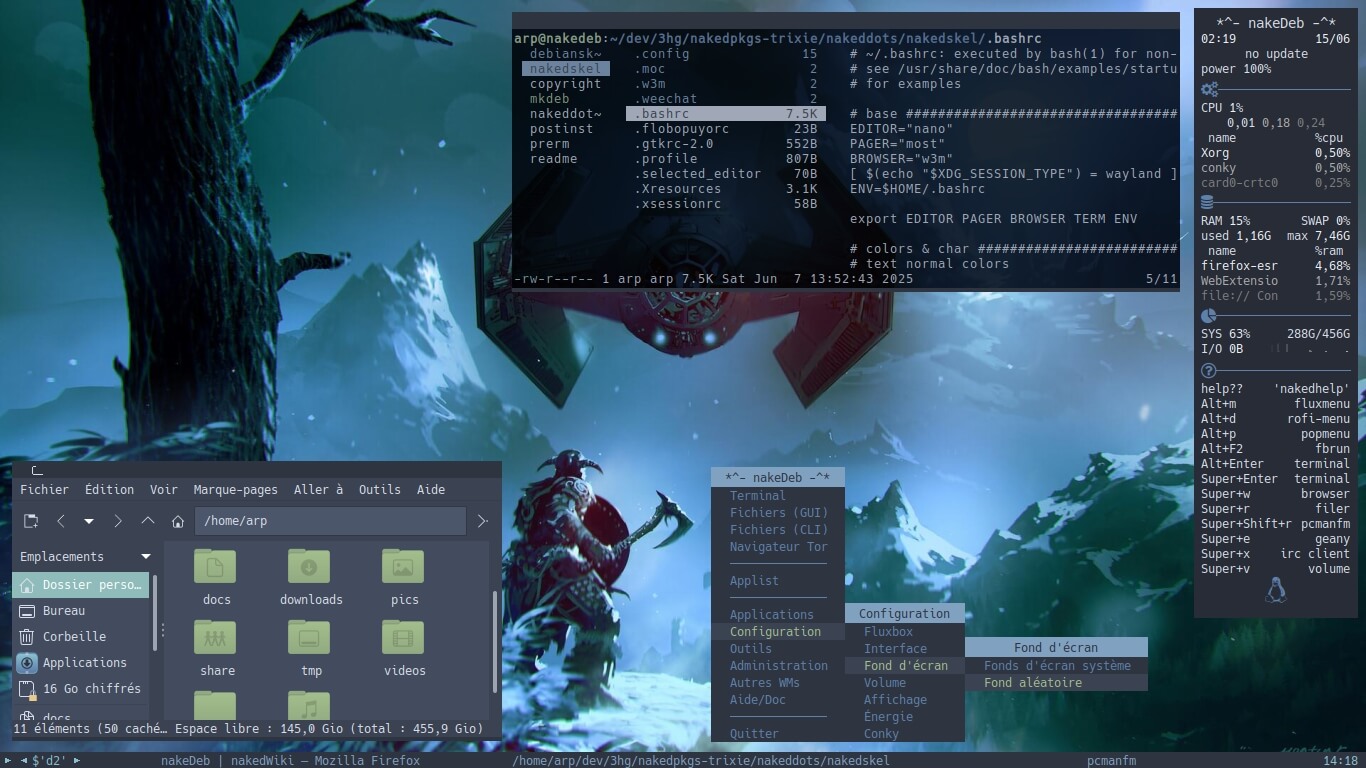Click the file view vertical scrollbar
Viewport: 1366px width, 768px height.
click(495, 640)
